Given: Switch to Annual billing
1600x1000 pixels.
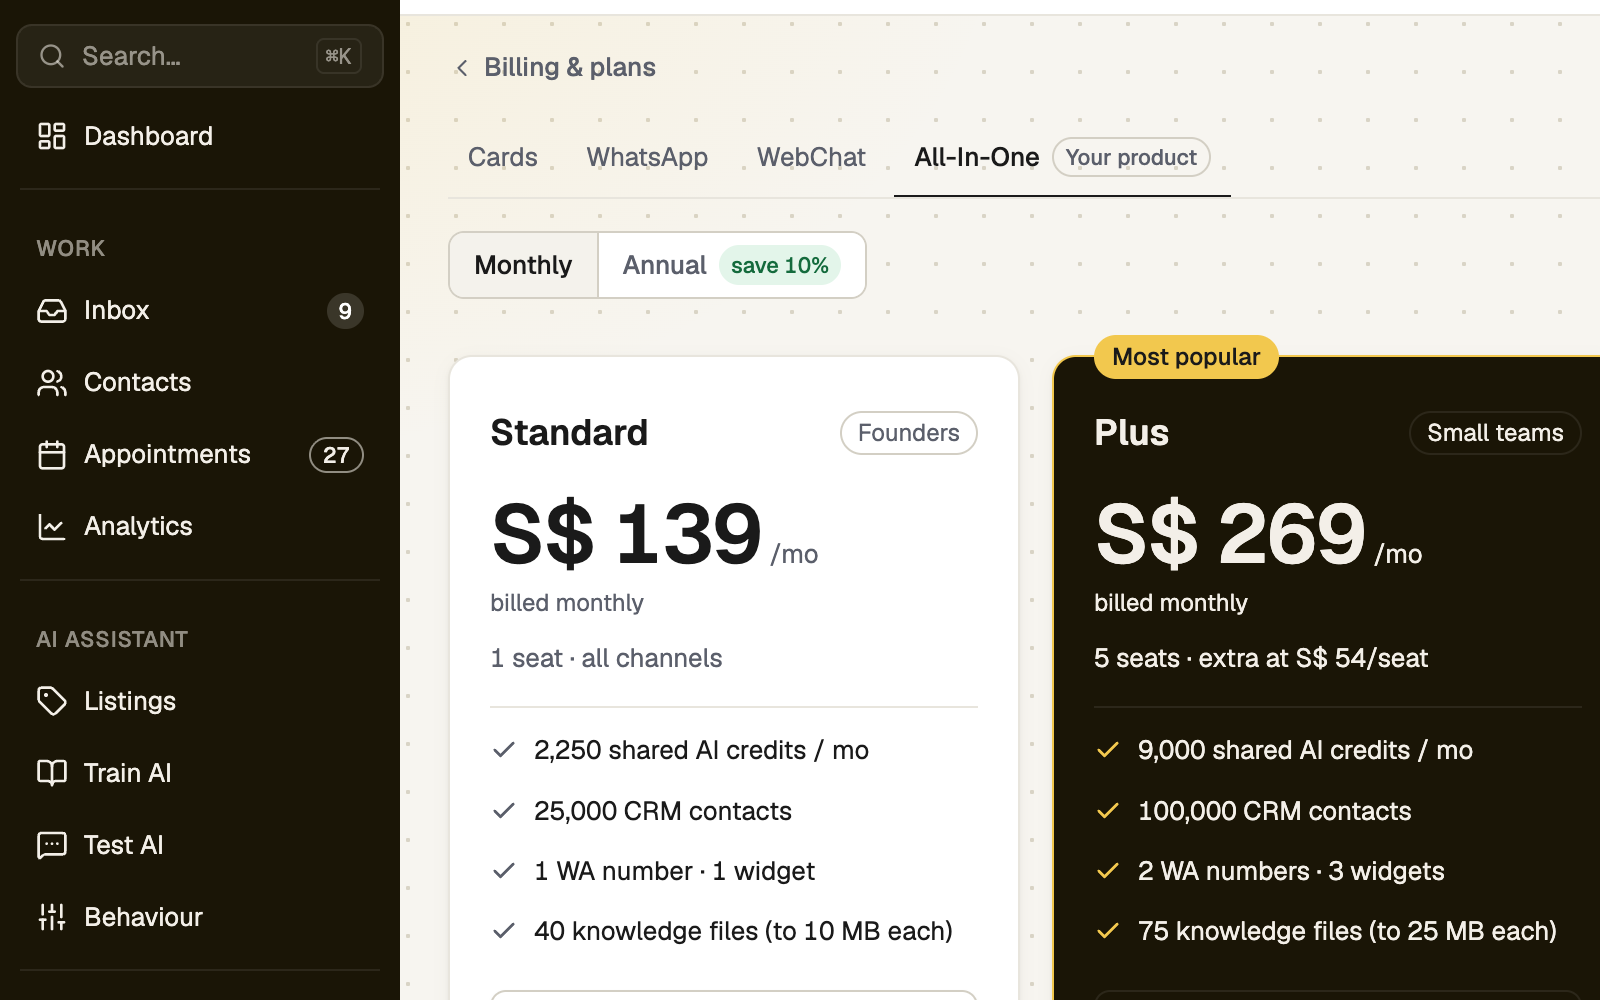Looking at the screenshot, I should pyautogui.click(x=732, y=265).
